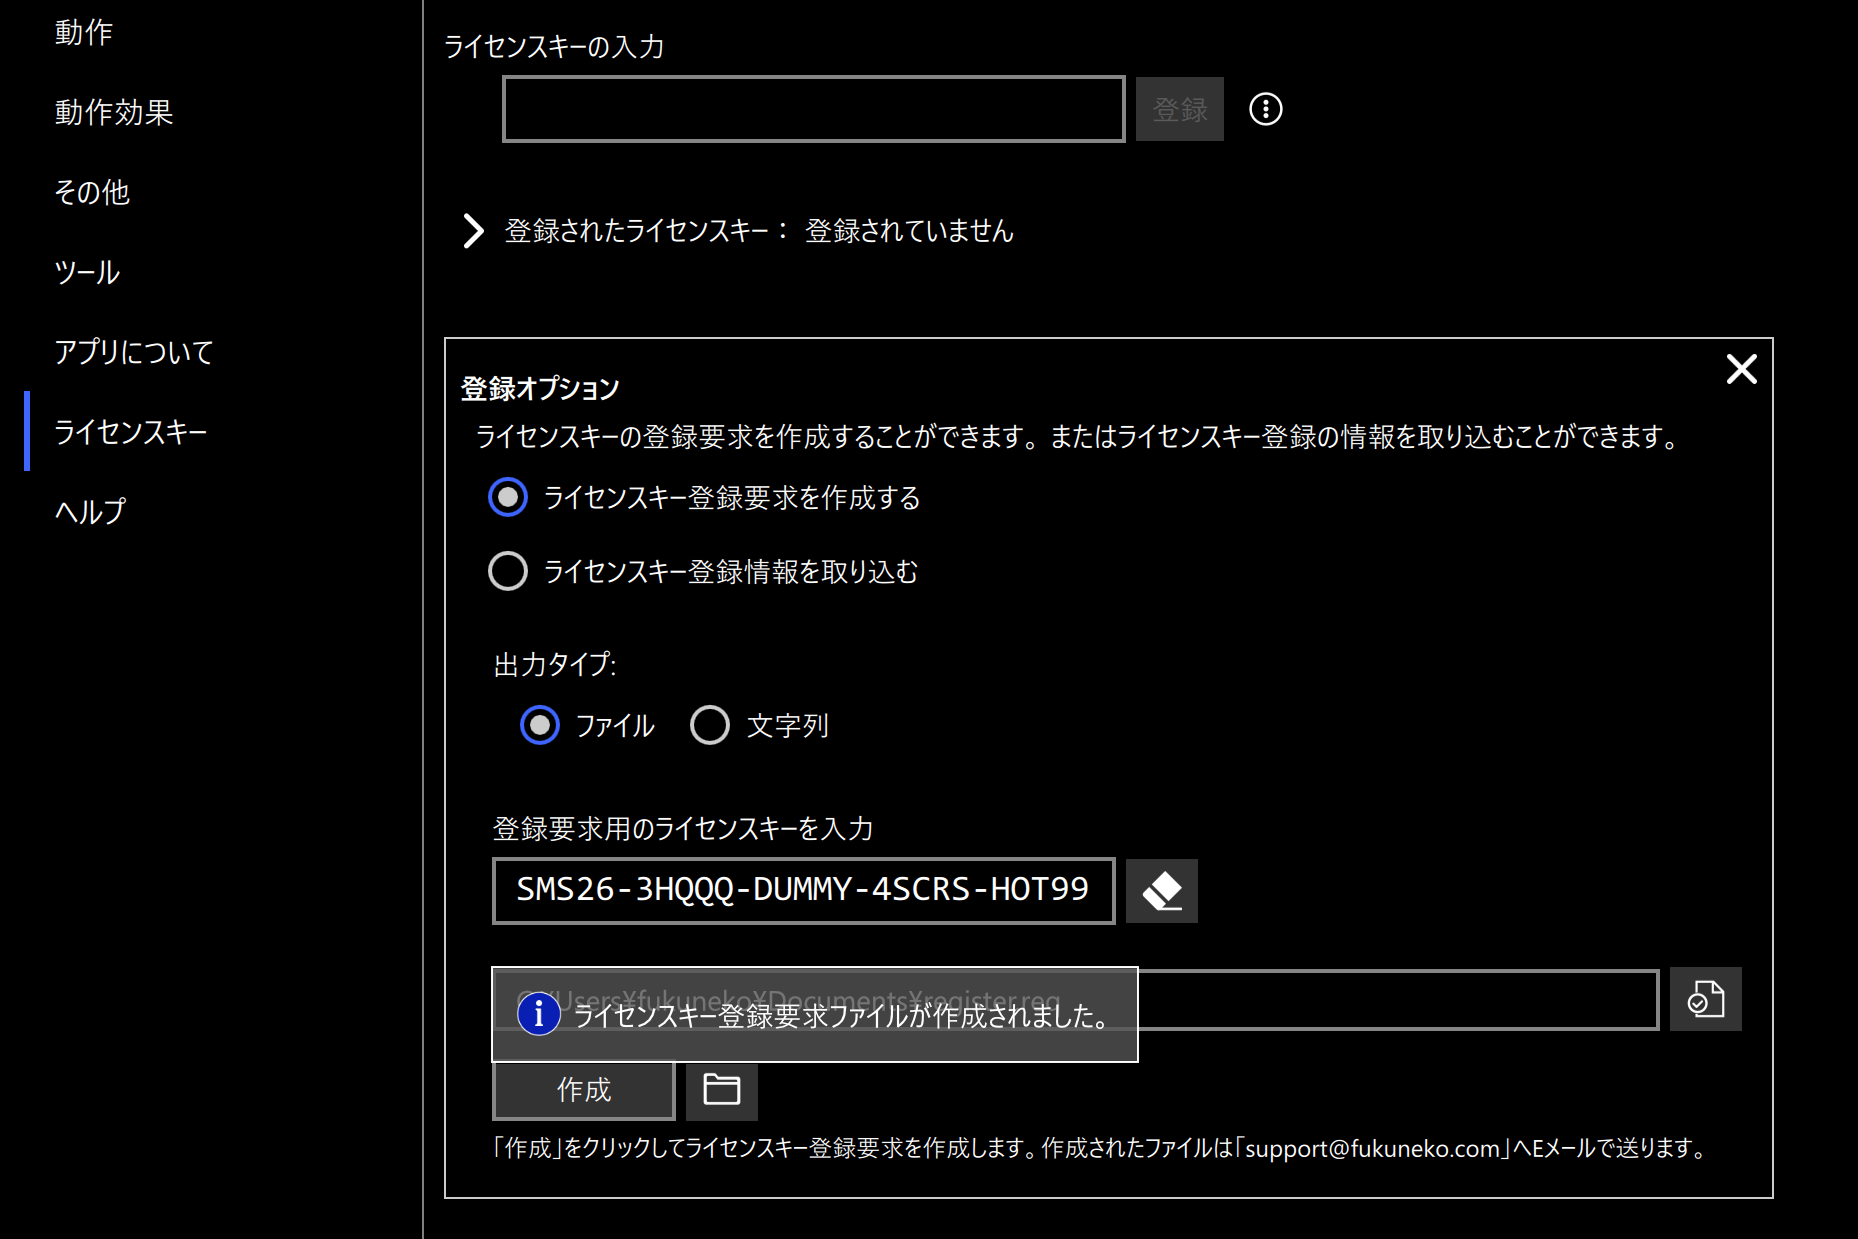Close the 登録オプション panel
Viewport: 1858px width, 1239px height.
pyautogui.click(x=1741, y=369)
